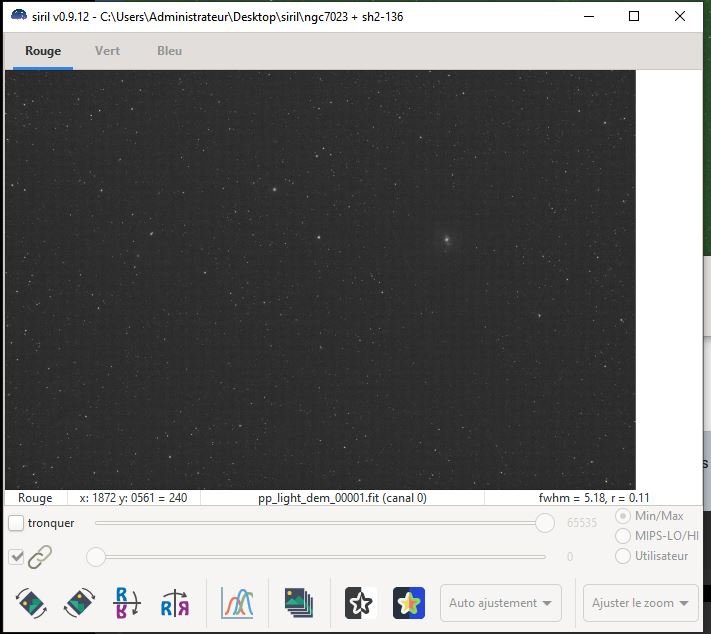Select the Min/Max radio option
Image resolution: width=711 pixels, height=634 pixels.
click(623, 516)
